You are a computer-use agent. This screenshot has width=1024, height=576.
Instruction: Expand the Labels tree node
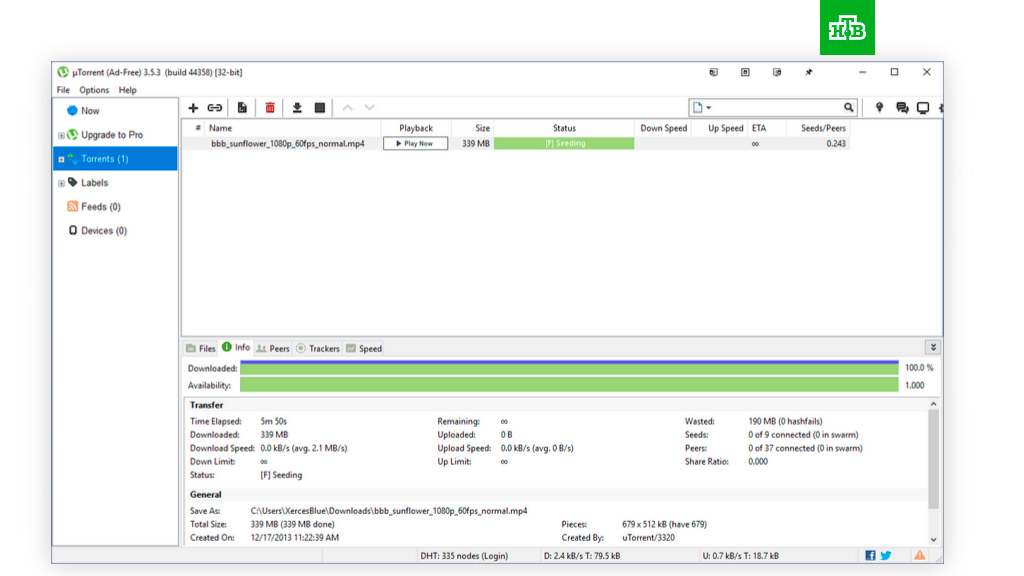(61, 184)
